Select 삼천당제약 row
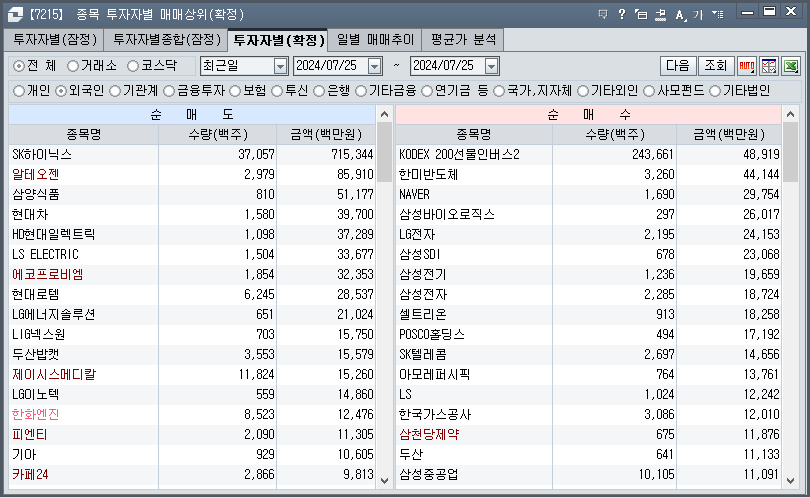810x498 pixels. (588, 434)
